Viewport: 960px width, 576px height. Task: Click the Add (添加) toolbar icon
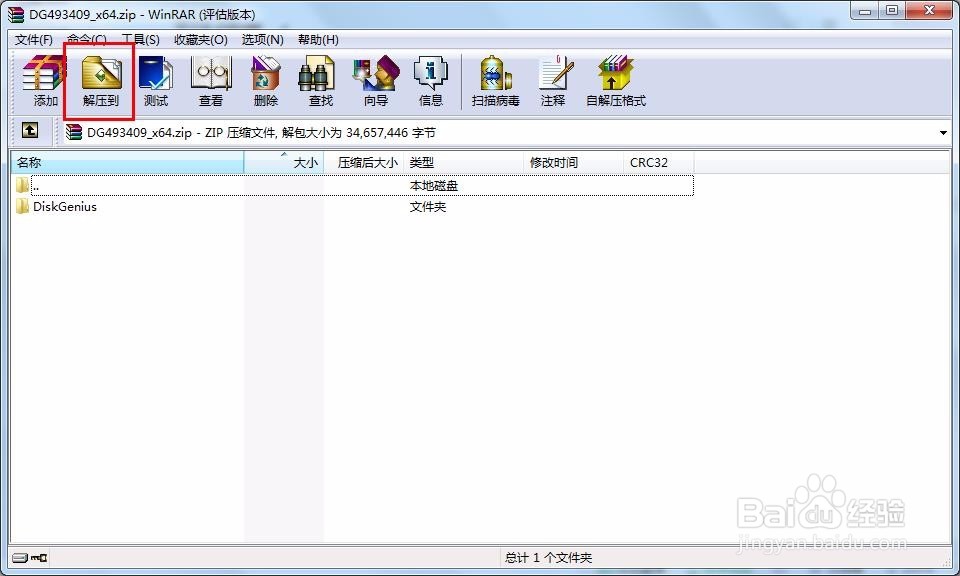[x=44, y=81]
